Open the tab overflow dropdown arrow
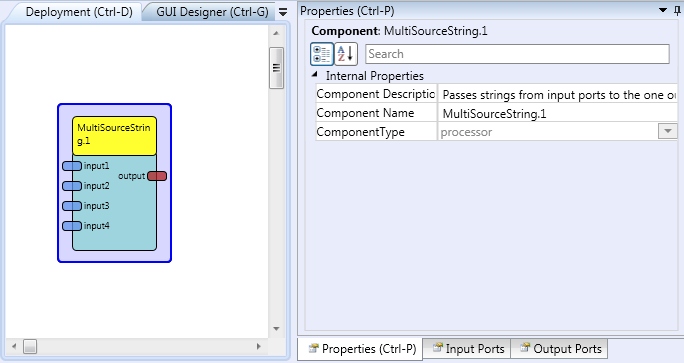This screenshot has width=684, height=363. (x=283, y=12)
